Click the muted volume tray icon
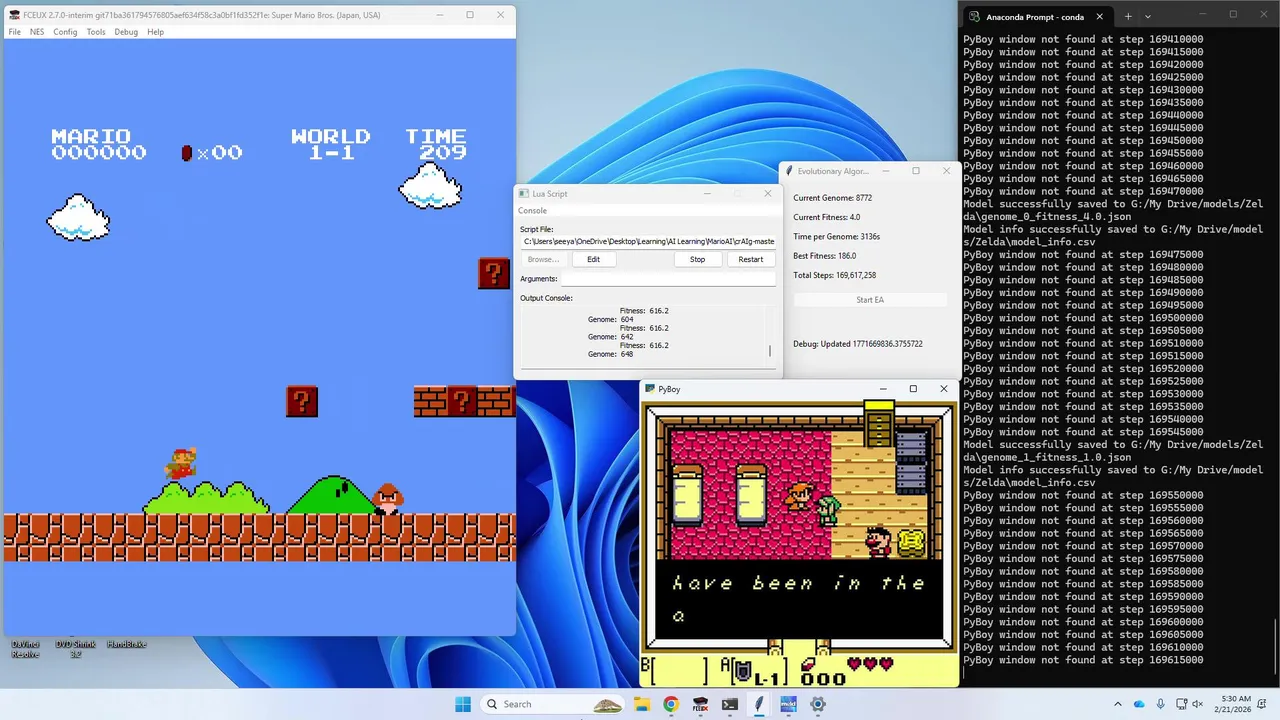The image size is (1280, 720). [1200, 704]
